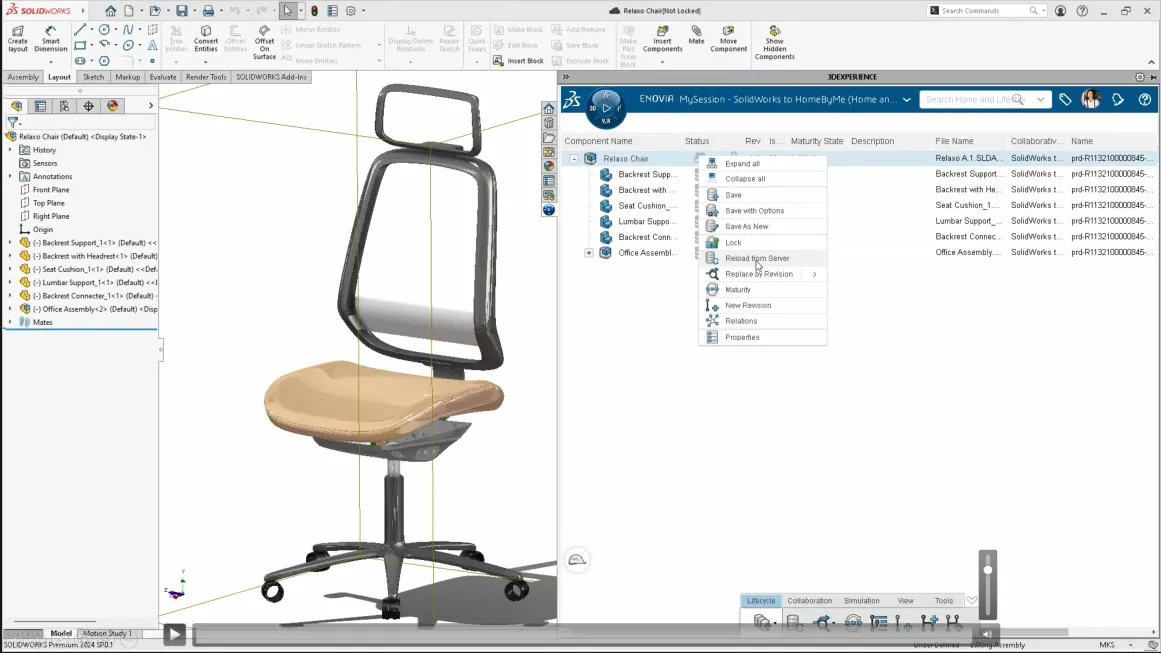Expand History node in feature tree
The height and width of the screenshot is (653, 1161).
click(x=11, y=150)
